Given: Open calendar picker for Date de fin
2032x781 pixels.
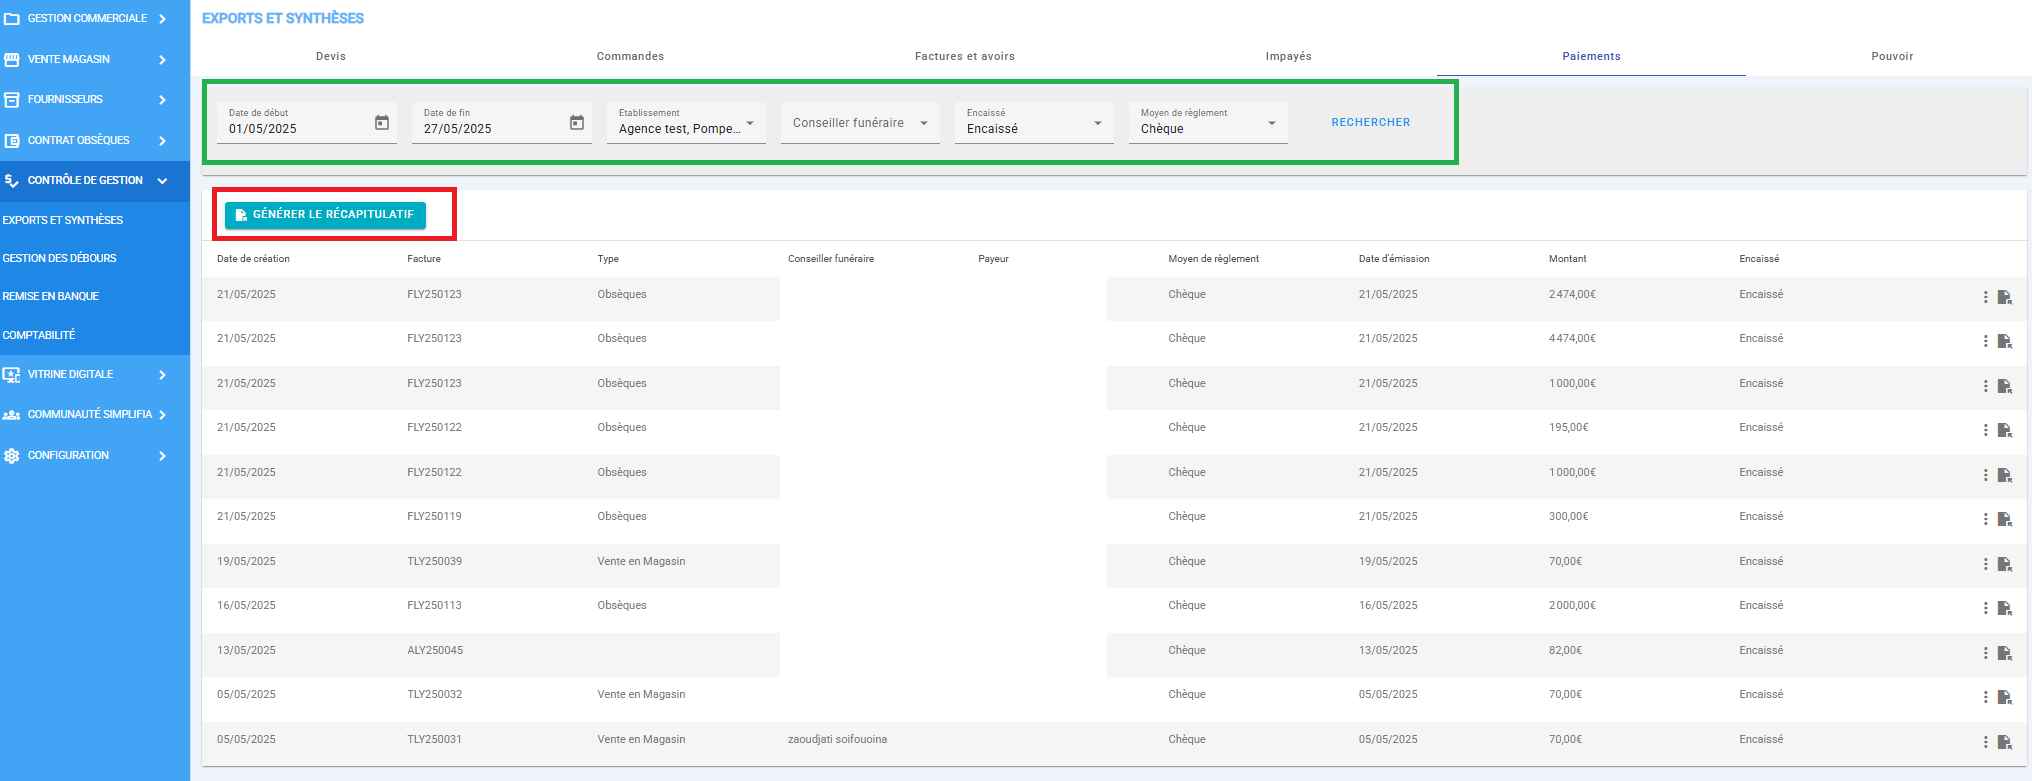Looking at the screenshot, I should [577, 123].
